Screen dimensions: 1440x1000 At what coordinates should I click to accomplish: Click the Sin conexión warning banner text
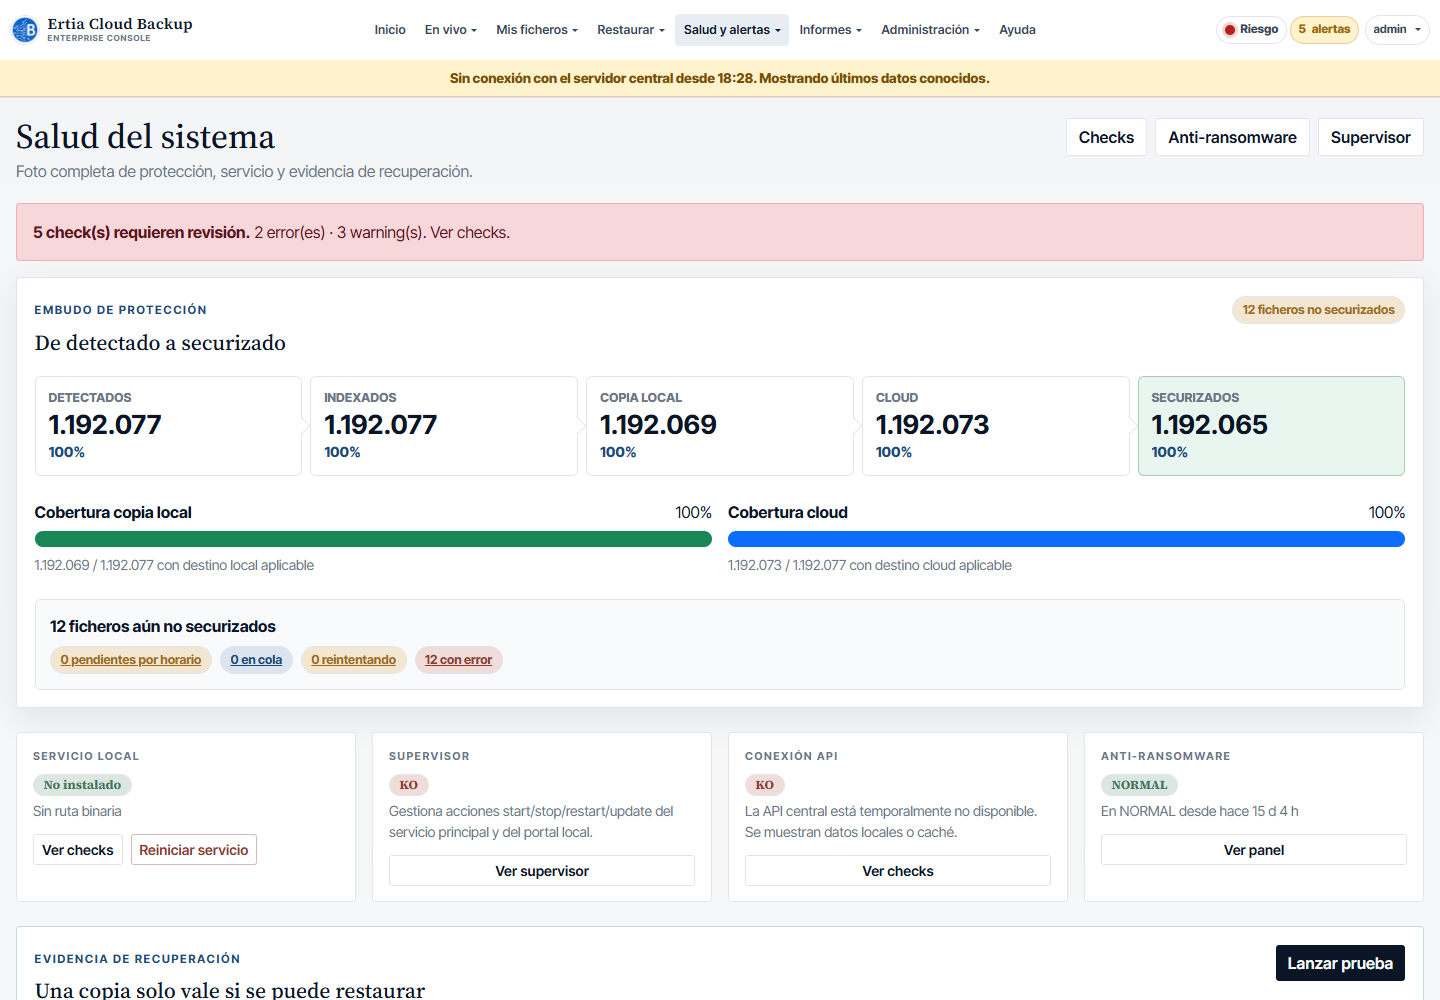[720, 78]
